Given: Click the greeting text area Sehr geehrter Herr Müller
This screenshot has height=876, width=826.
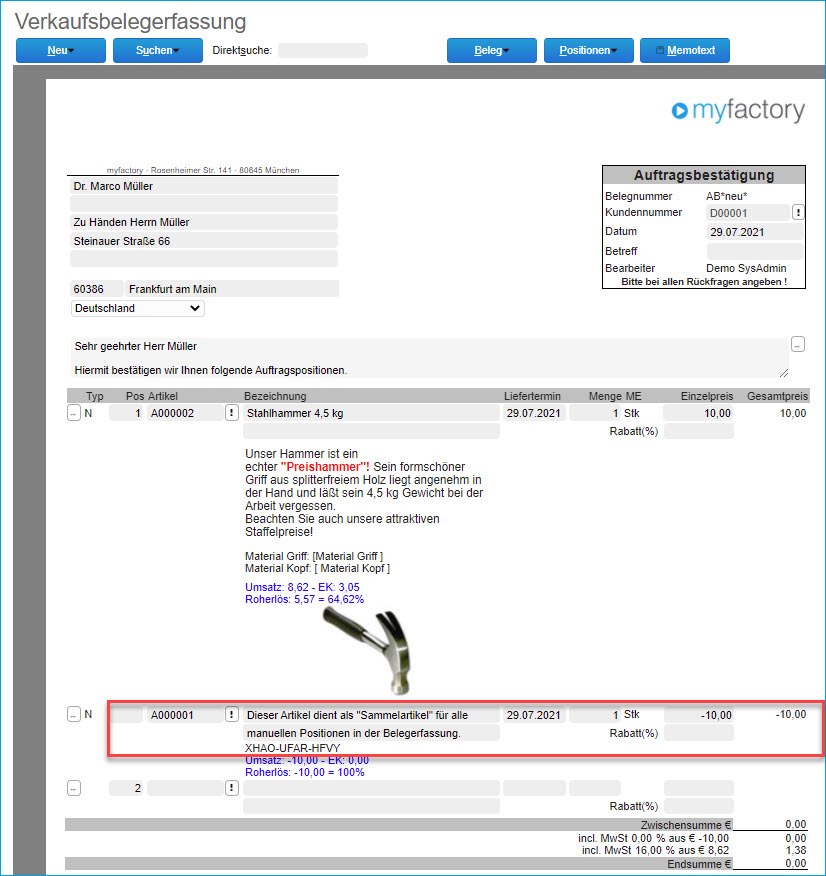Looking at the screenshot, I should pyautogui.click(x=429, y=358).
